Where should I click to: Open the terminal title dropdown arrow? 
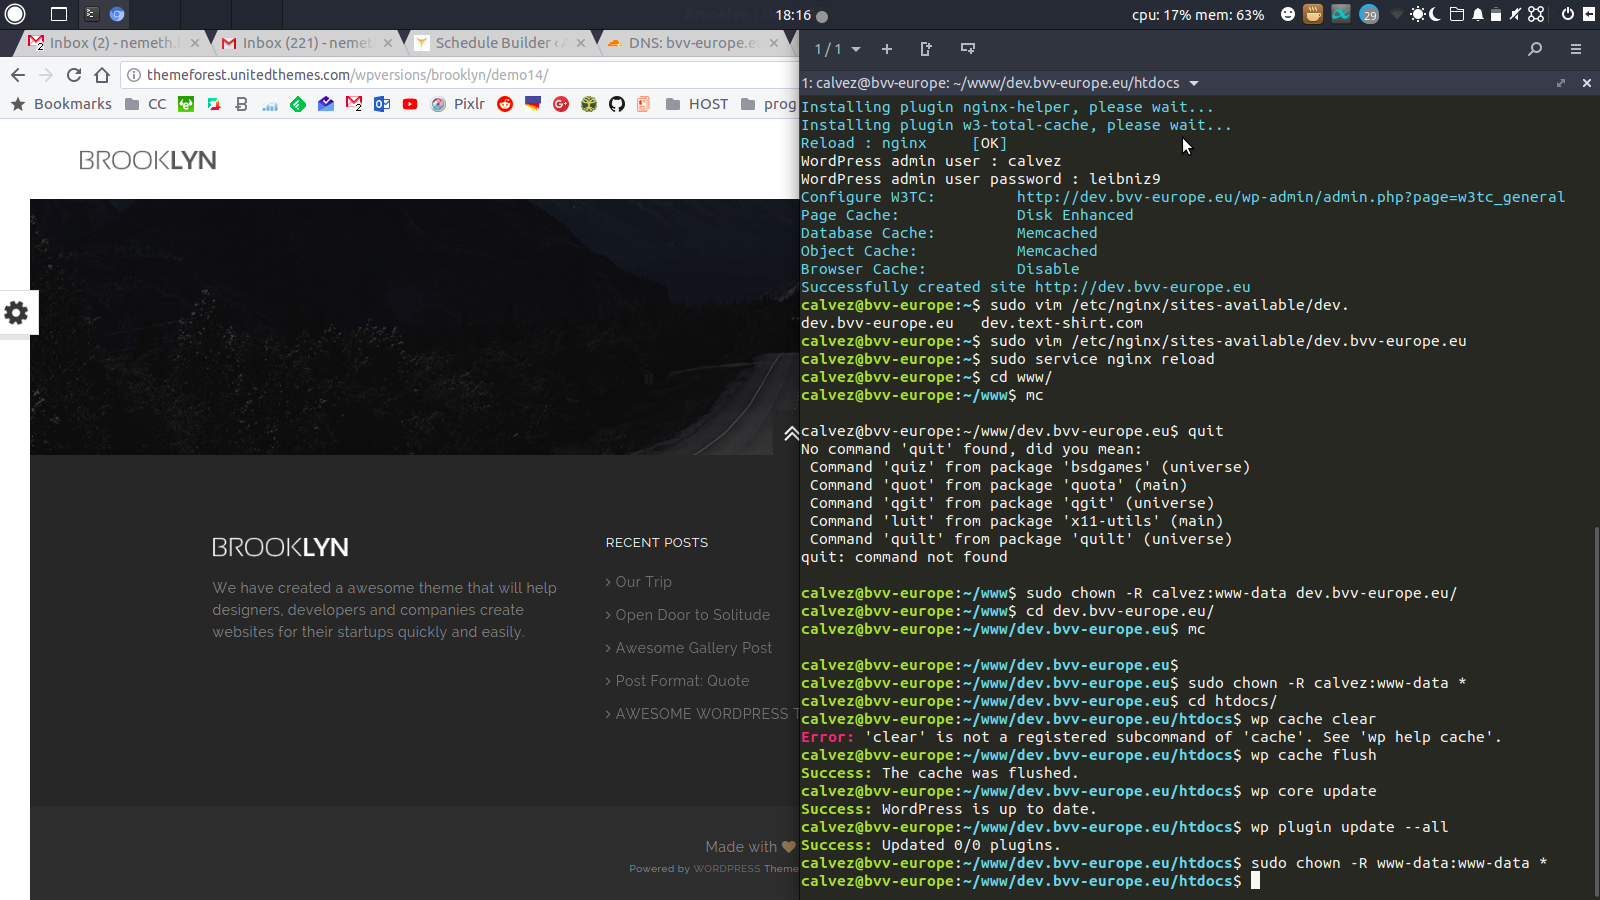tap(1194, 83)
